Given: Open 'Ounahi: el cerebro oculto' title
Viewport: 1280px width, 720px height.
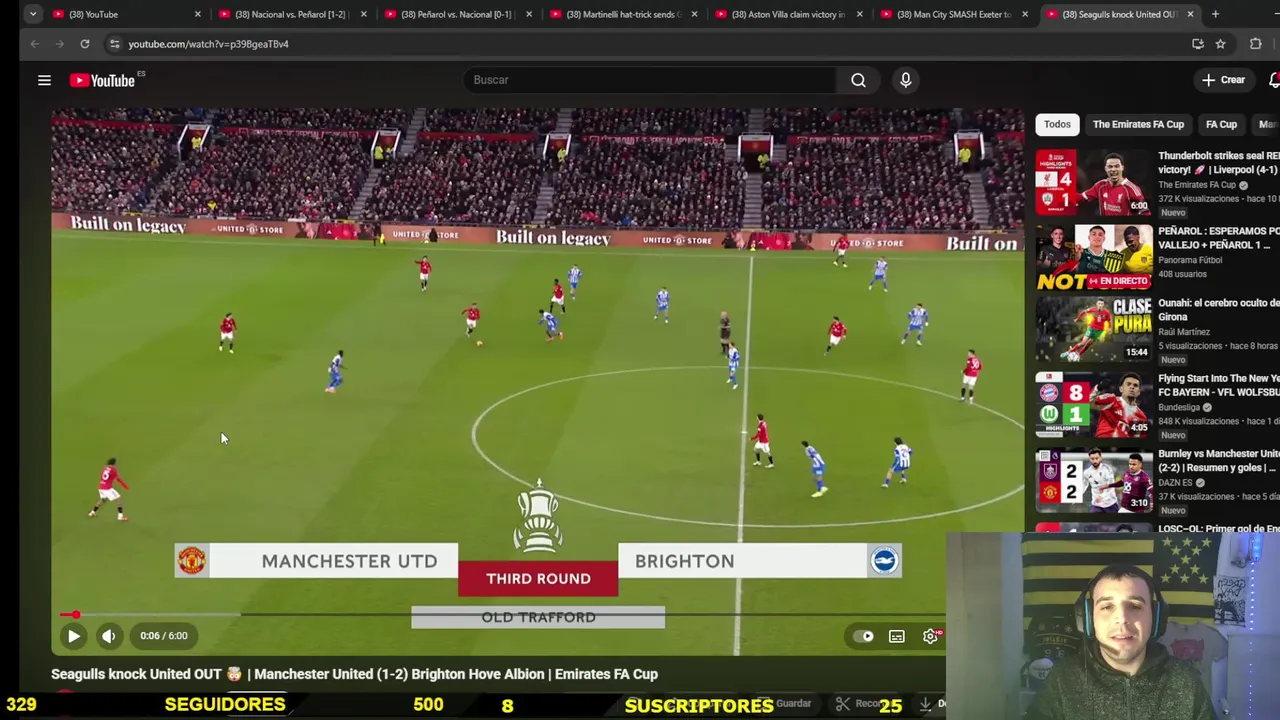Looking at the screenshot, I should click(1218, 309).
